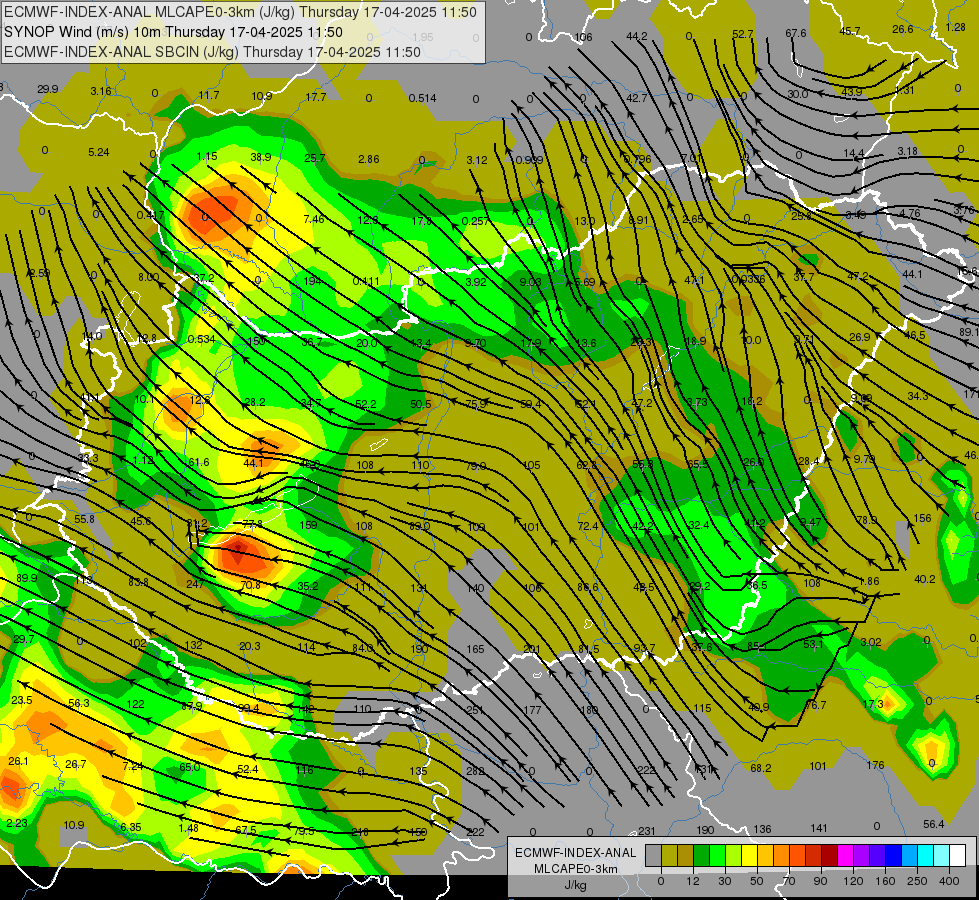The image size is (979, 900).
Task: Click the MLCAPE0-3km header line at top left
Action: point(240,12)
